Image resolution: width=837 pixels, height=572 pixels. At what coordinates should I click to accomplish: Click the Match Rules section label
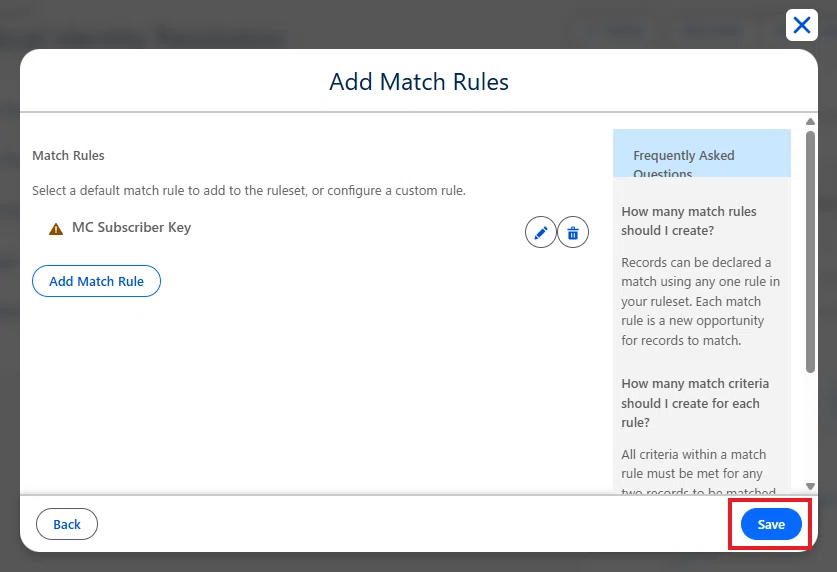point(68,155)
